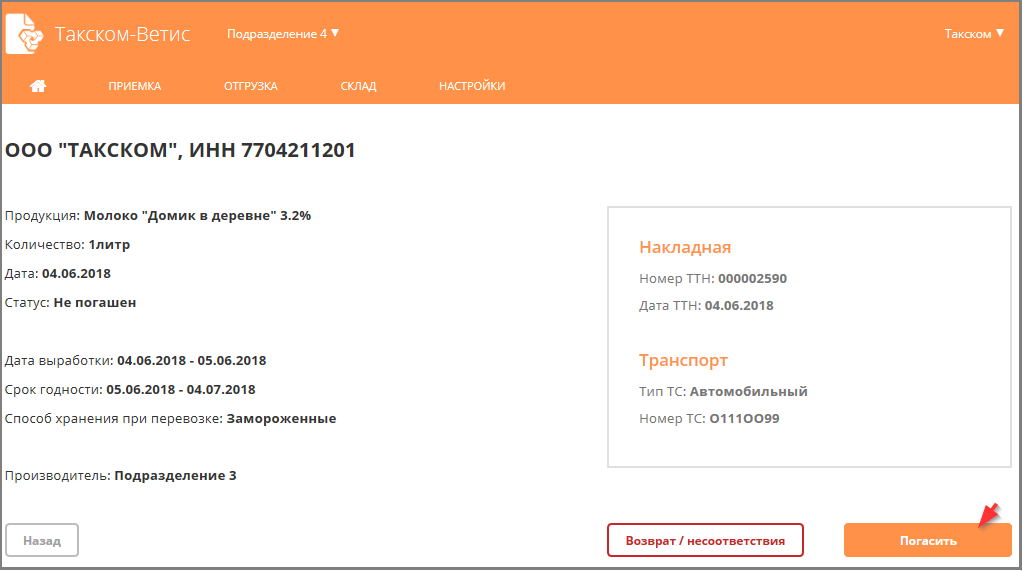Select vehicle number О111ОО99
The height and width of the screenshot is (571, 1022).
[744, 418]
